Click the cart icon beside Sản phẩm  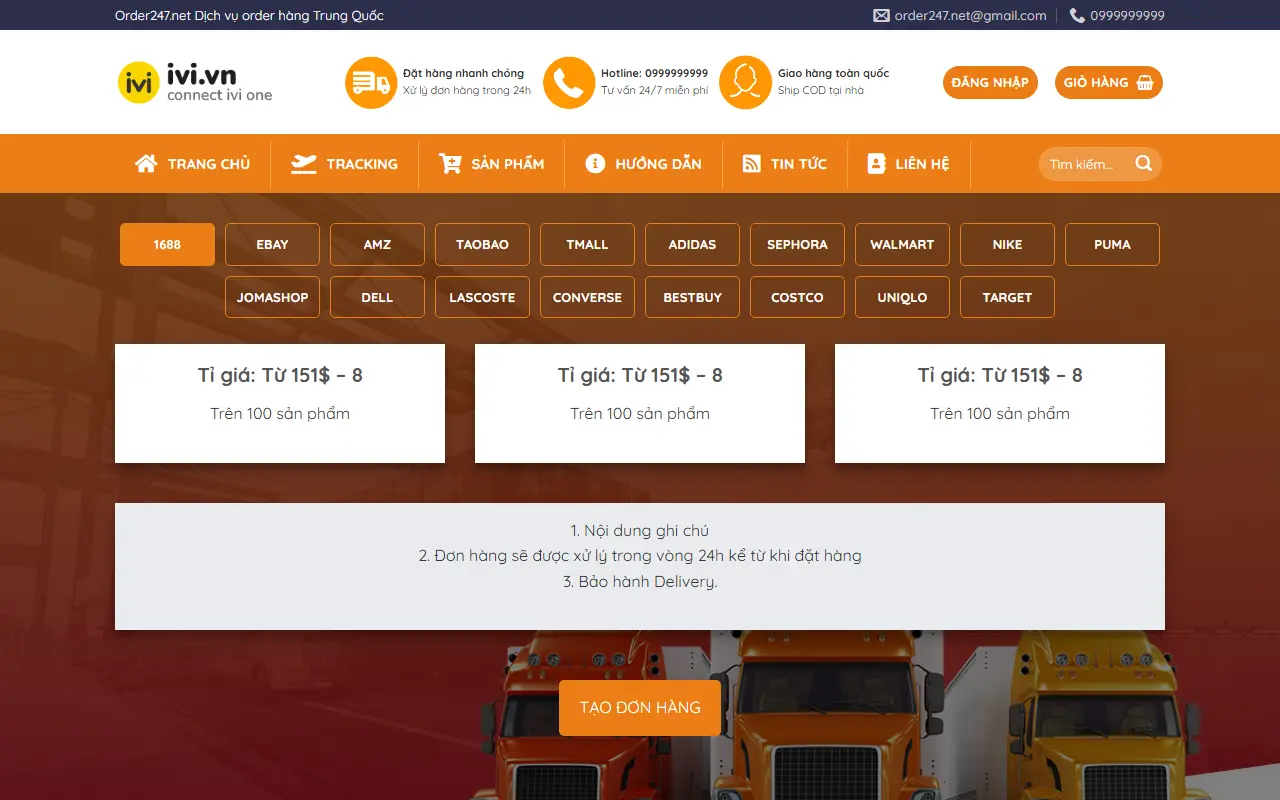pyautogui.click(x=450, y=163)
